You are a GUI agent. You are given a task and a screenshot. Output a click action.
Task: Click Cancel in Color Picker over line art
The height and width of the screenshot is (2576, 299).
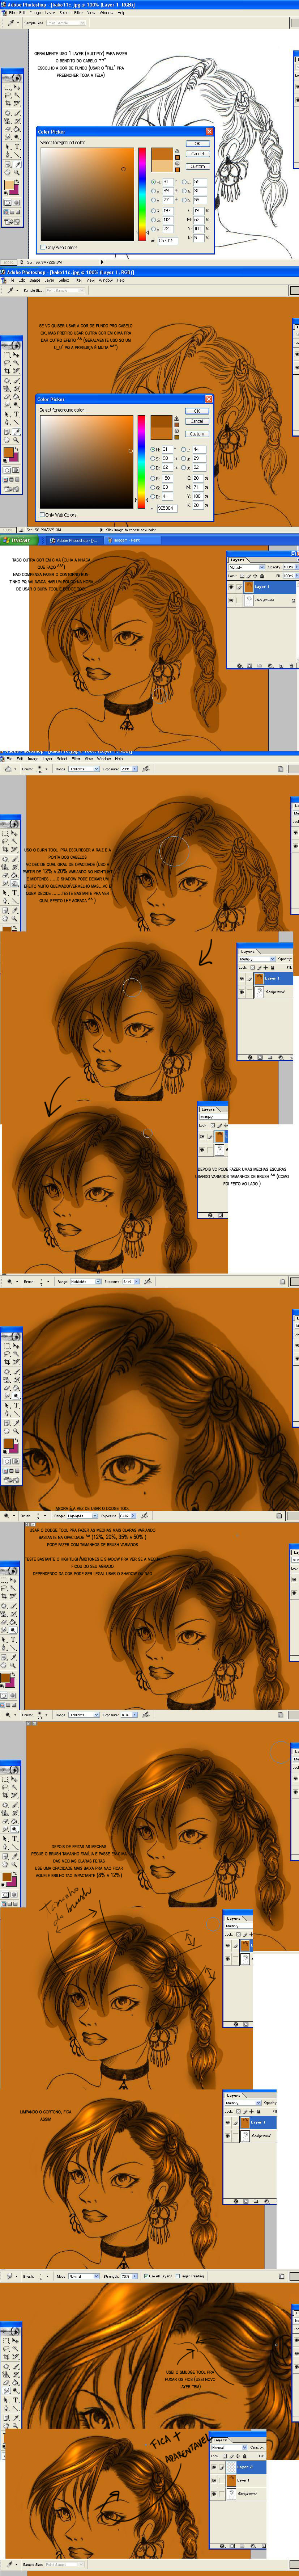pos(198,154)
